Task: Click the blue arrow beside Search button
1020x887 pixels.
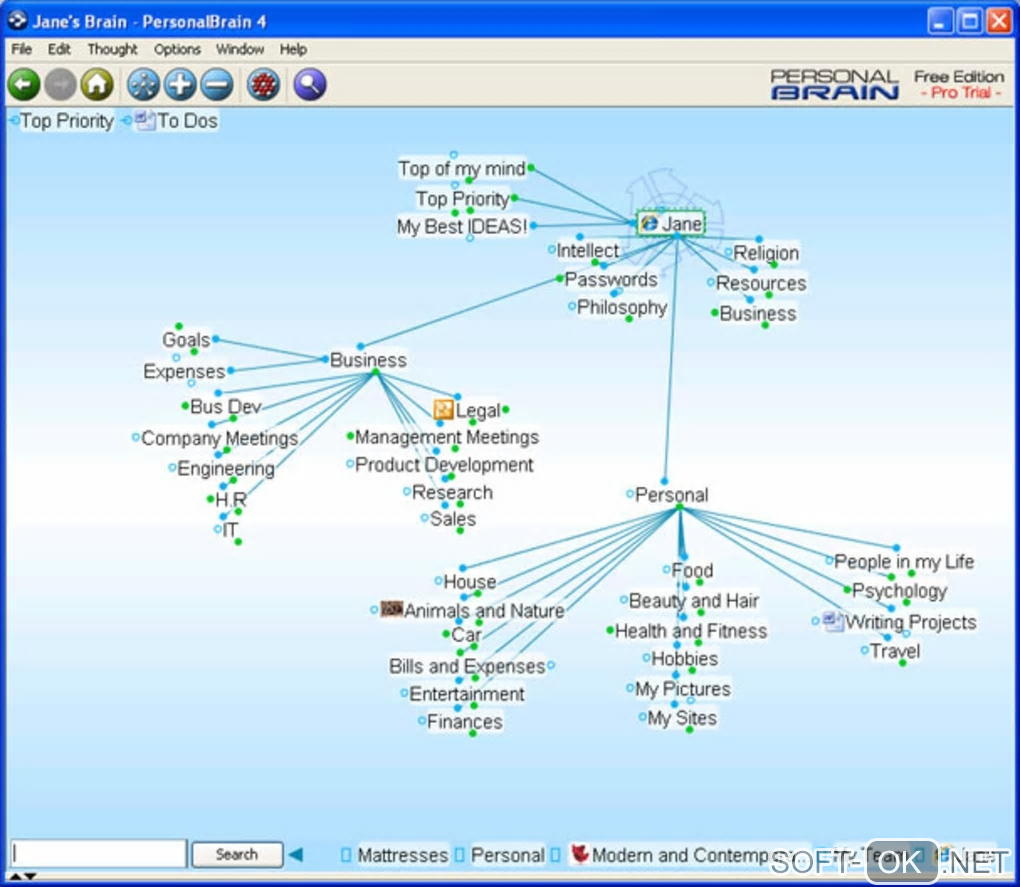Action: pos(296,854)
